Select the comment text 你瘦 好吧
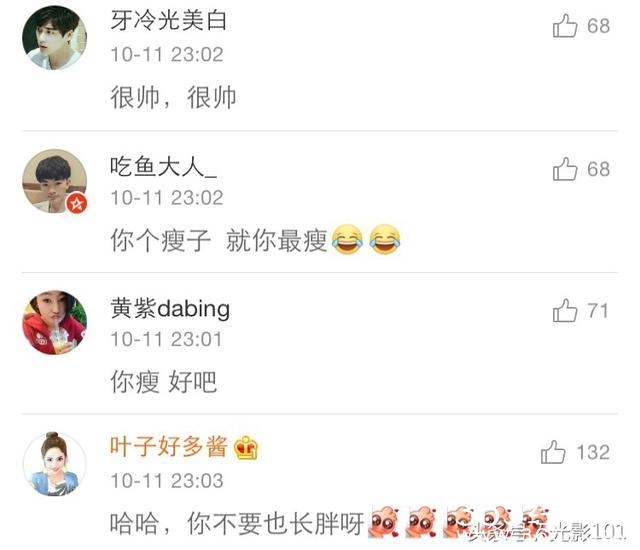The width and height of the screenshot is (640, 550). pos(163,382)
